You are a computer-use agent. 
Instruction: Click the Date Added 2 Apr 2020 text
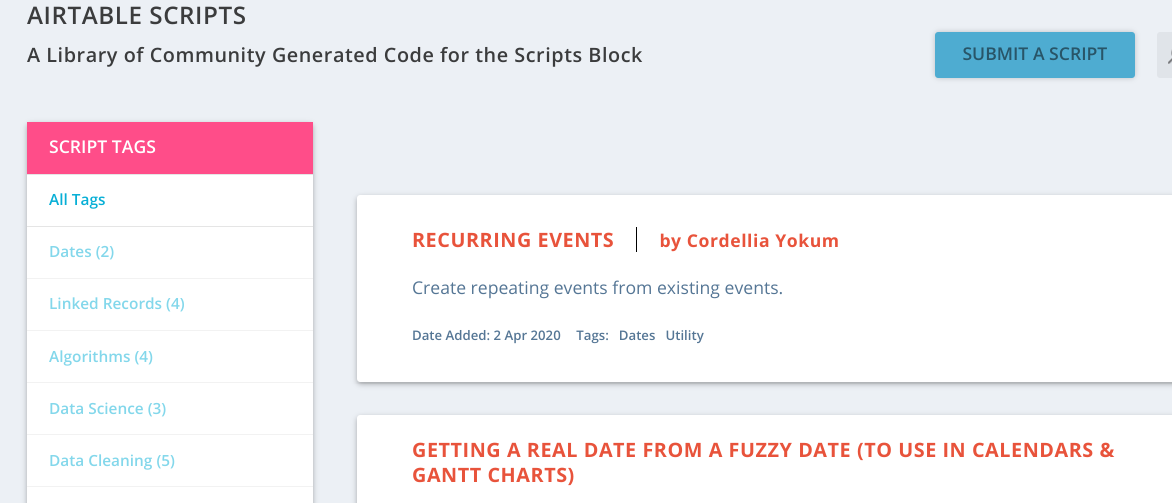pos(486,336)
